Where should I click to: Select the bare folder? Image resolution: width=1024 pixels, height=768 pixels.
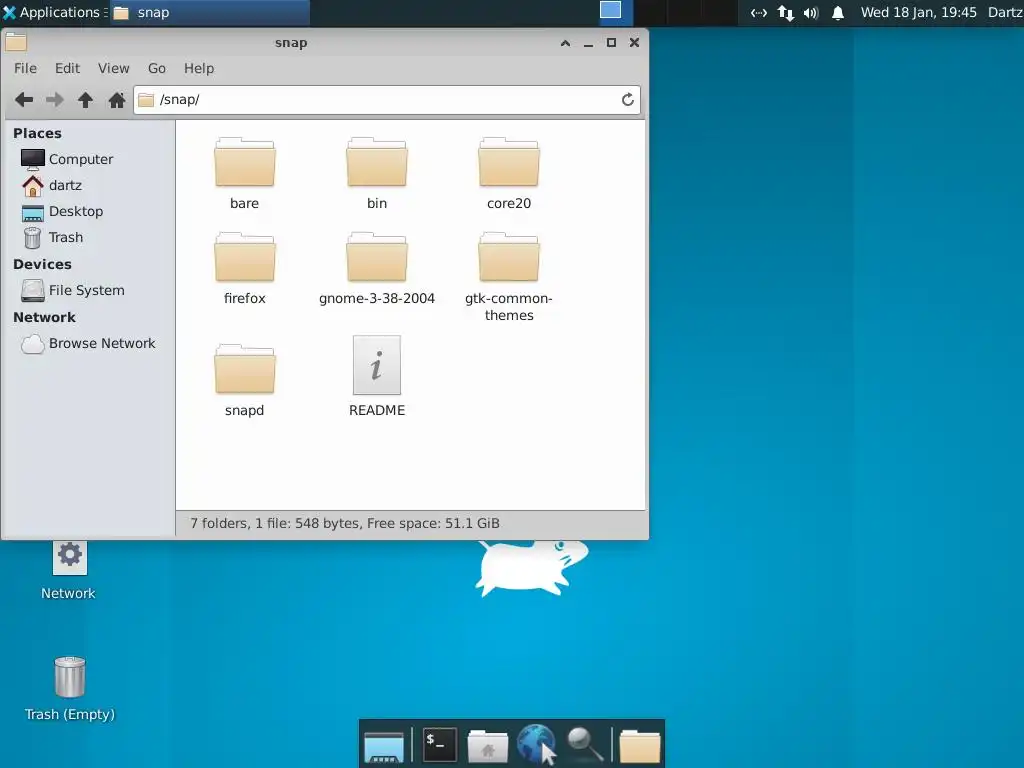point(244,174)
